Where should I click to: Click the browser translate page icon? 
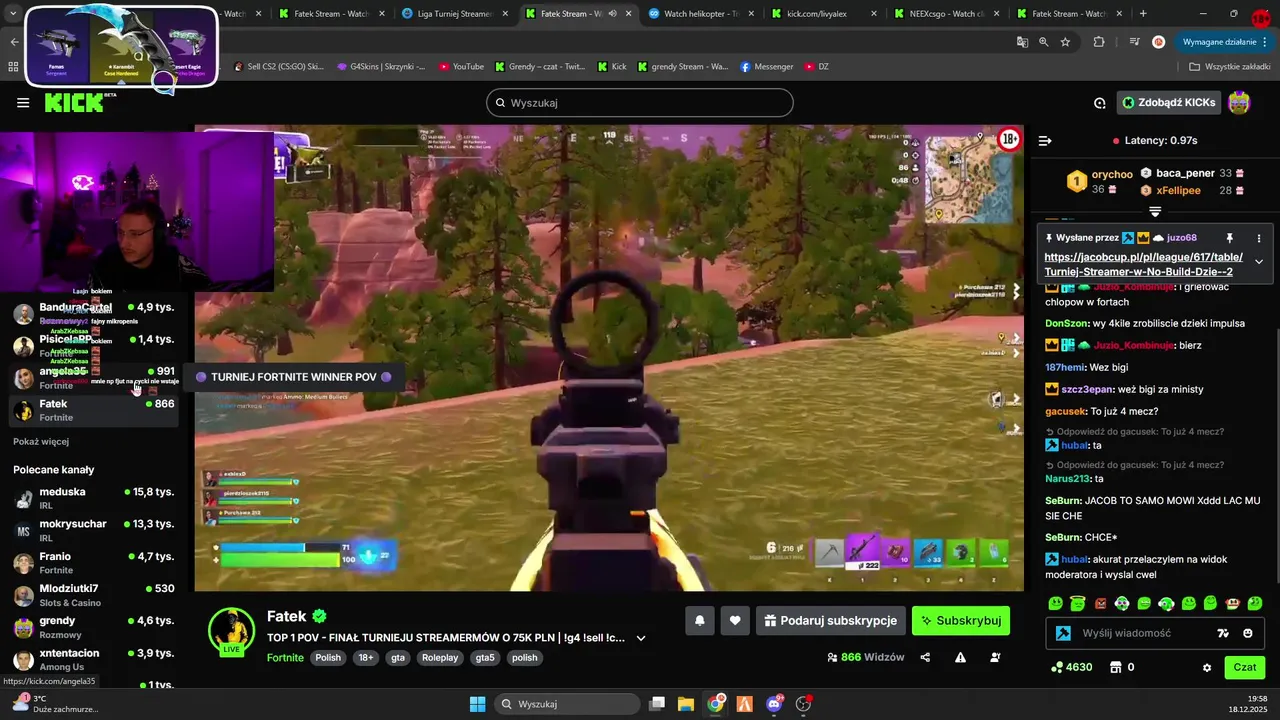pos(1022,42)
